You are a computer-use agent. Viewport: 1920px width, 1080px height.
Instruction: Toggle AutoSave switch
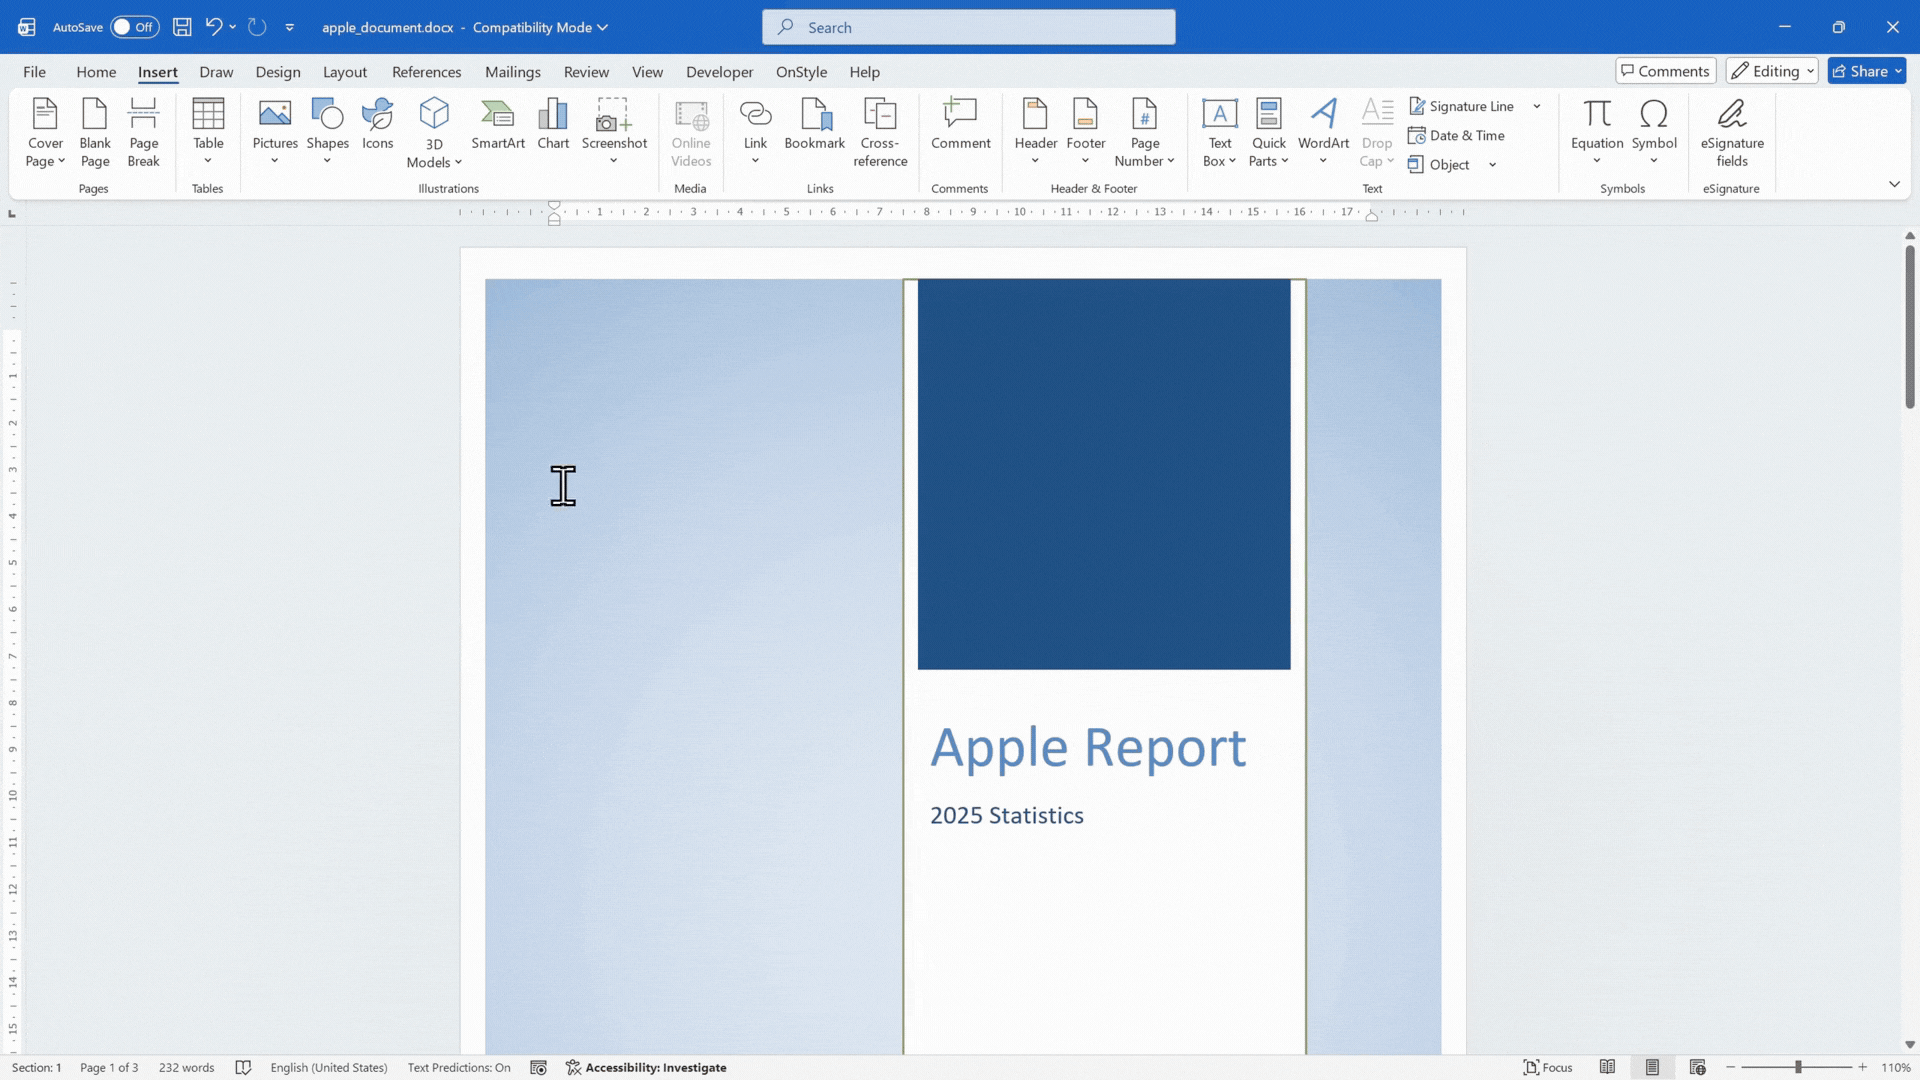[134, 27]
